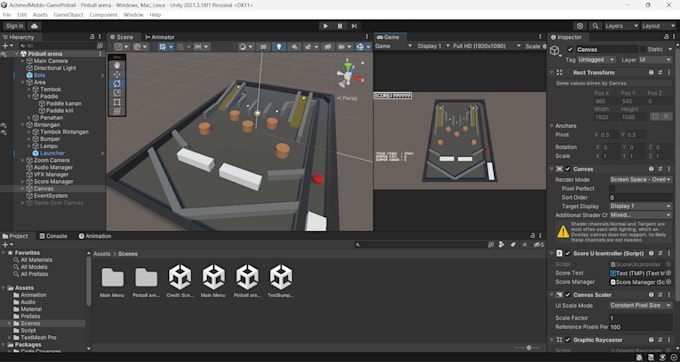Image resolution: width=680 pixels, height=362 pixels.
Task: Toggle the Canvas component enabled checkbox
Action: click(568, 169)
